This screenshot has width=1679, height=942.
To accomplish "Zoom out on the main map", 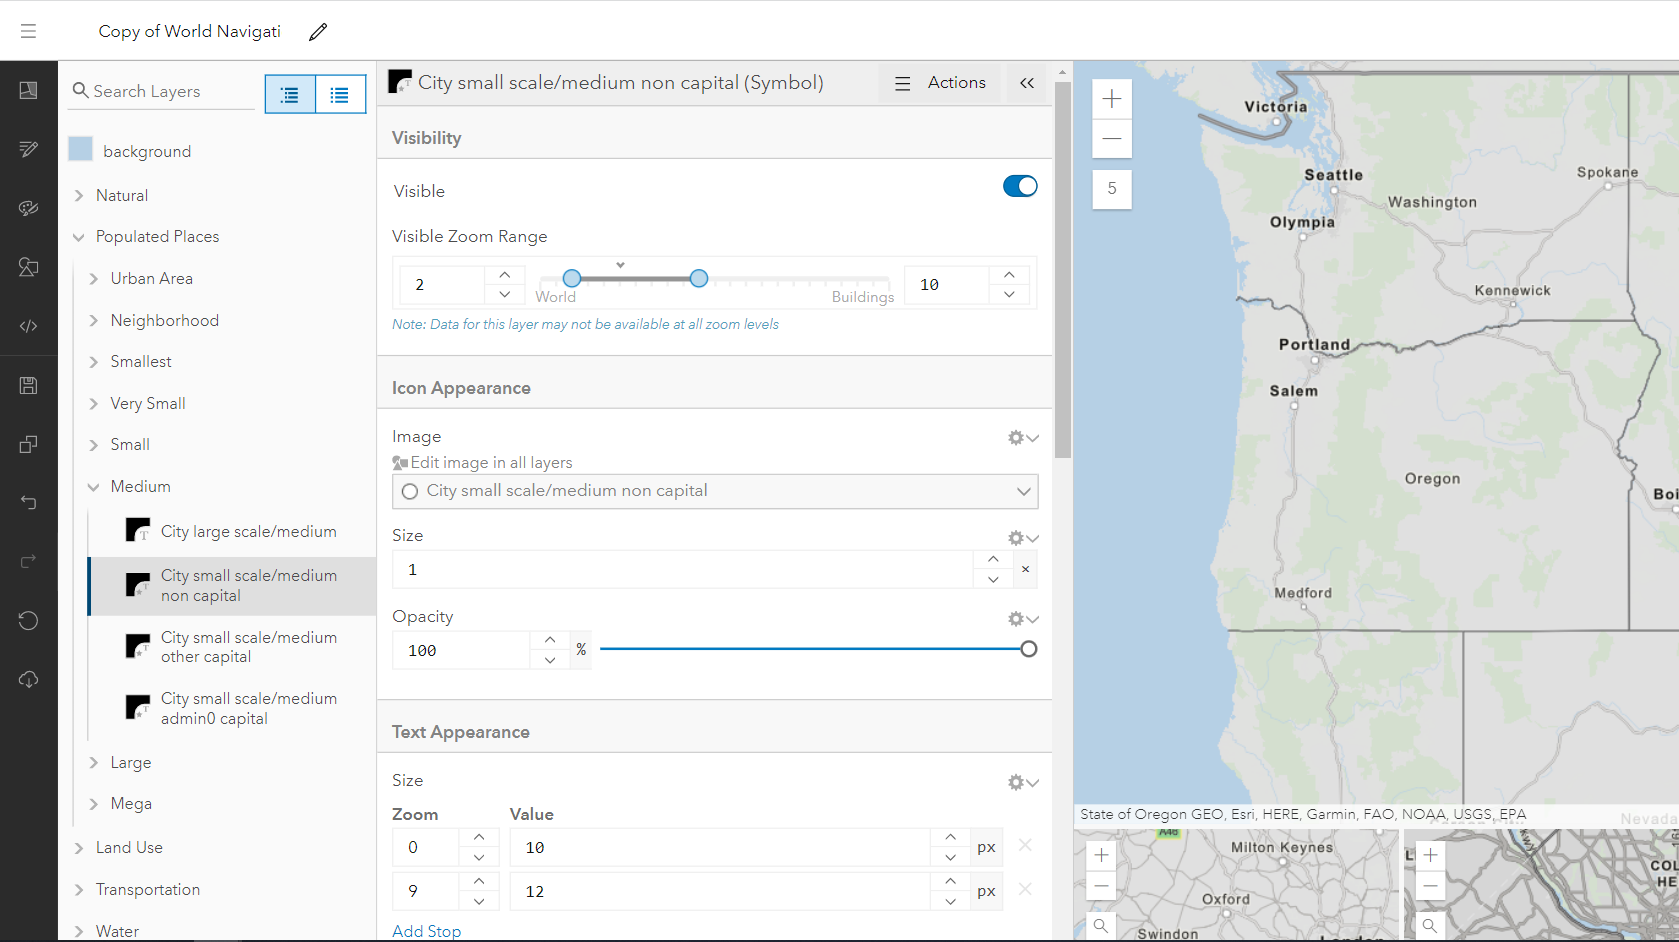I will coord(1112,138).
